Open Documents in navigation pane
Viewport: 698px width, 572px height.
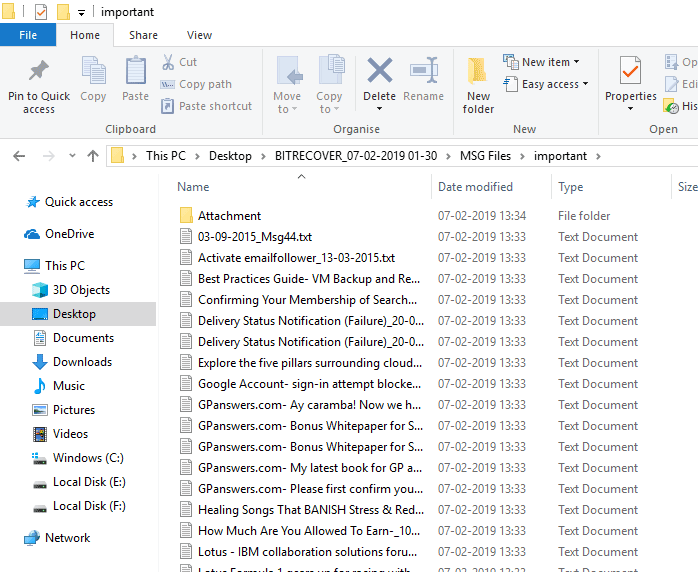click(83, 338)
